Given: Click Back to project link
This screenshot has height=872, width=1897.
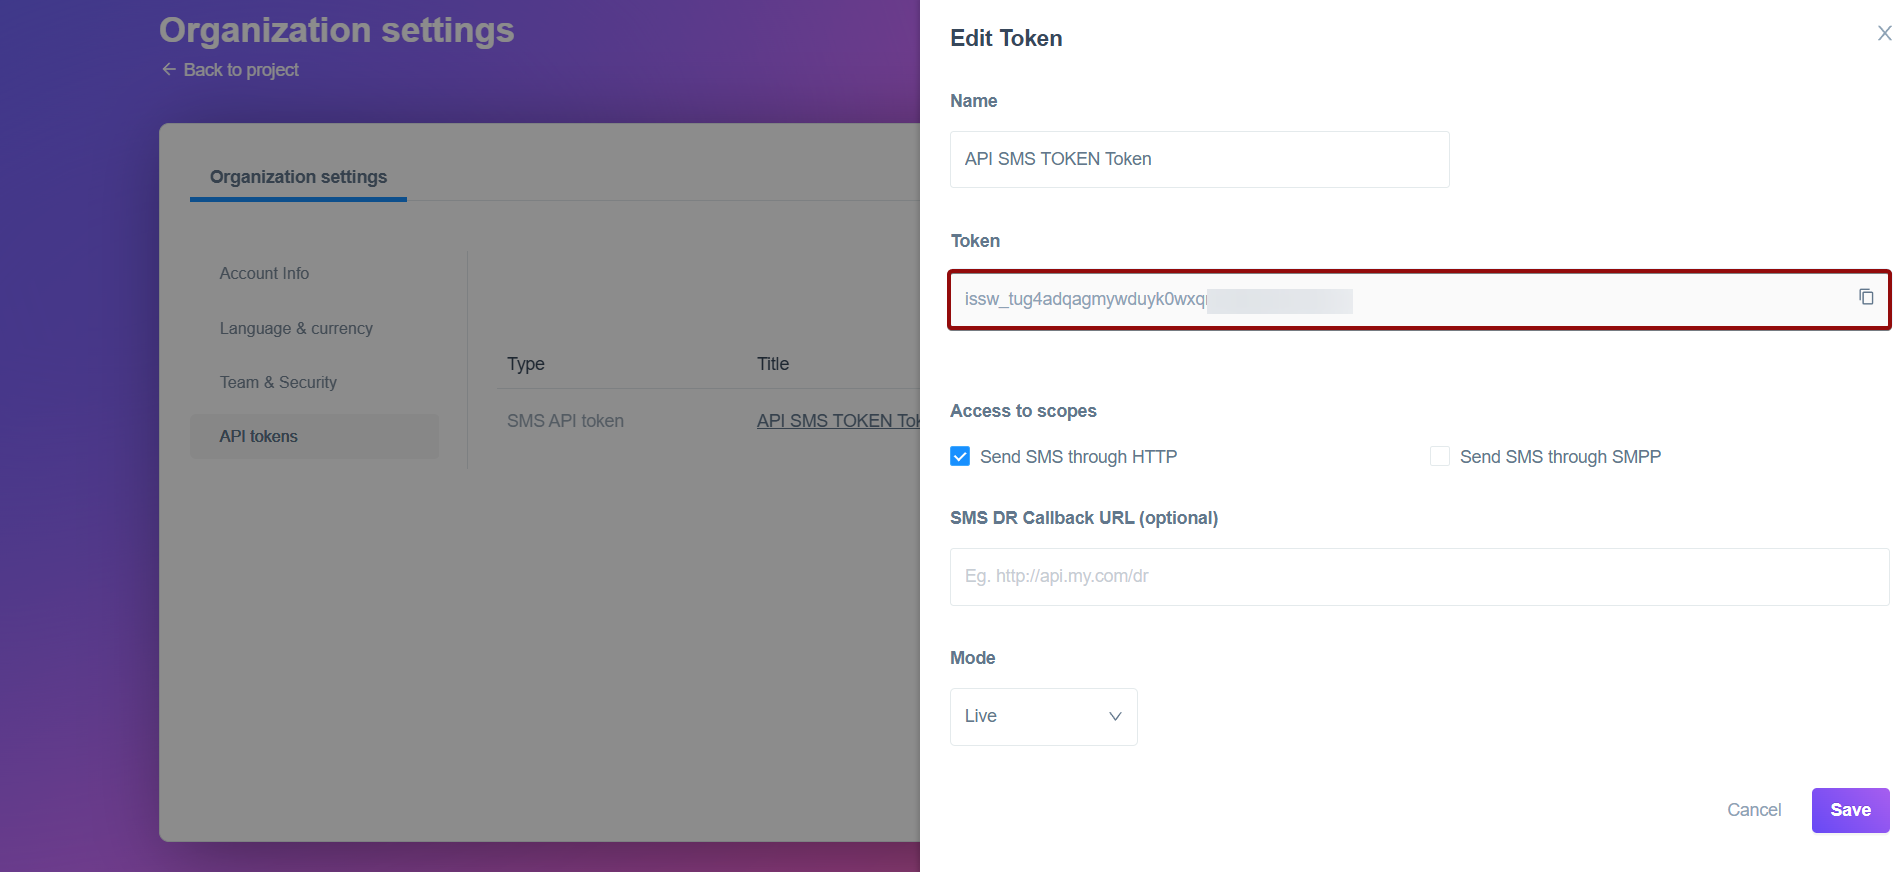Looking at the screenshot, I should coord(241,70).
